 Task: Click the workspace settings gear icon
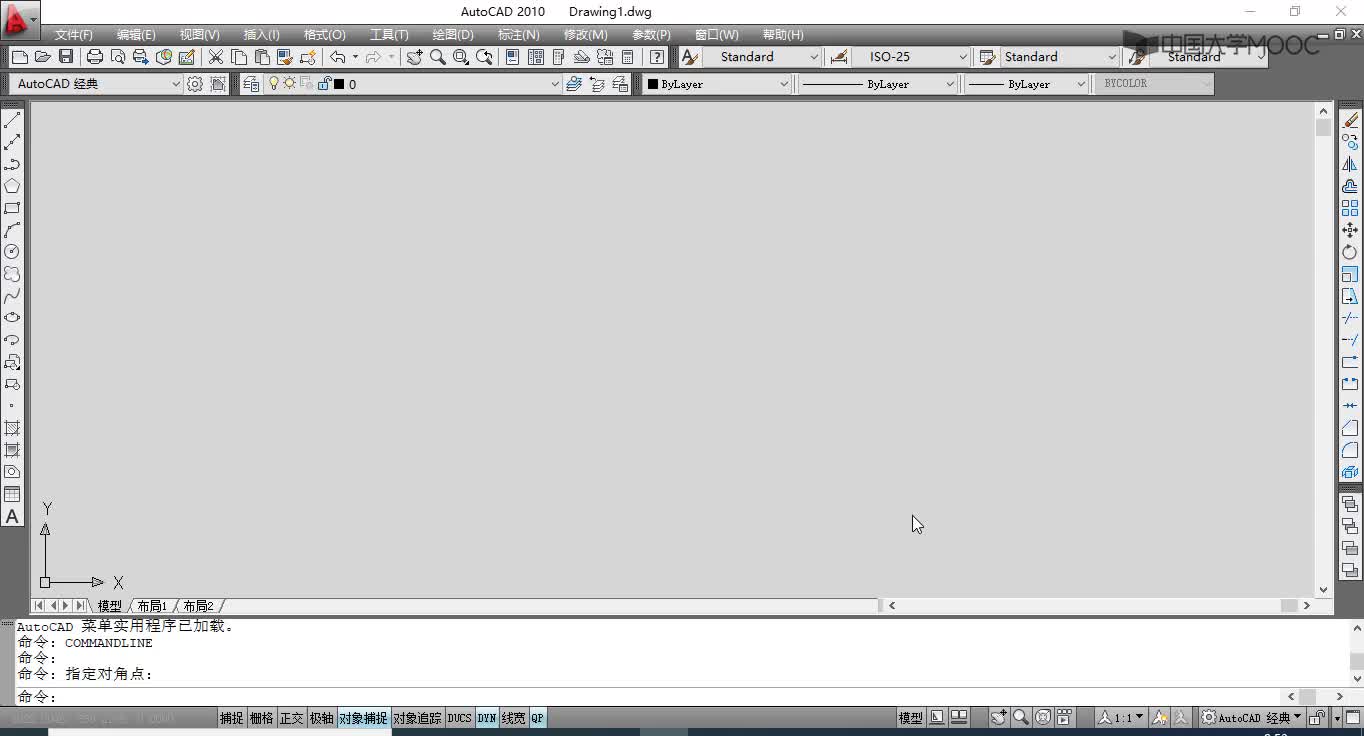(195, 84)
